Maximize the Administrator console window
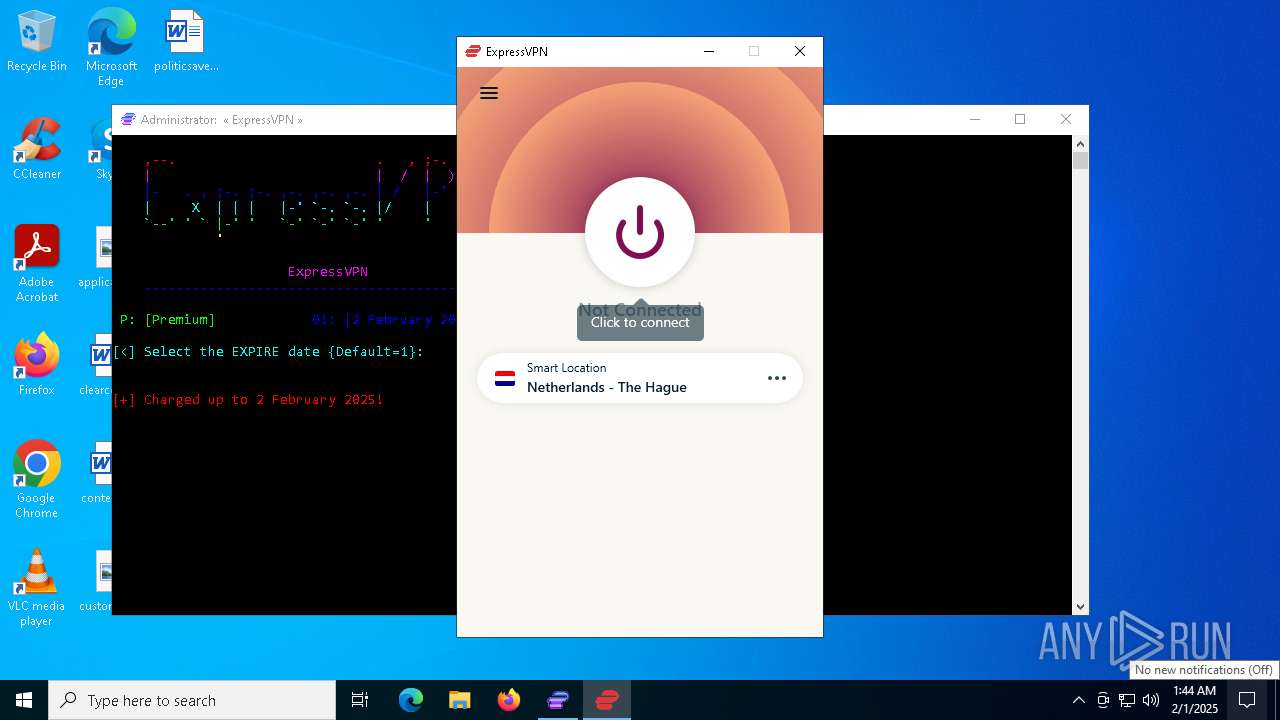Viewport: 1280px width, 720px height. pos(1020,119)
